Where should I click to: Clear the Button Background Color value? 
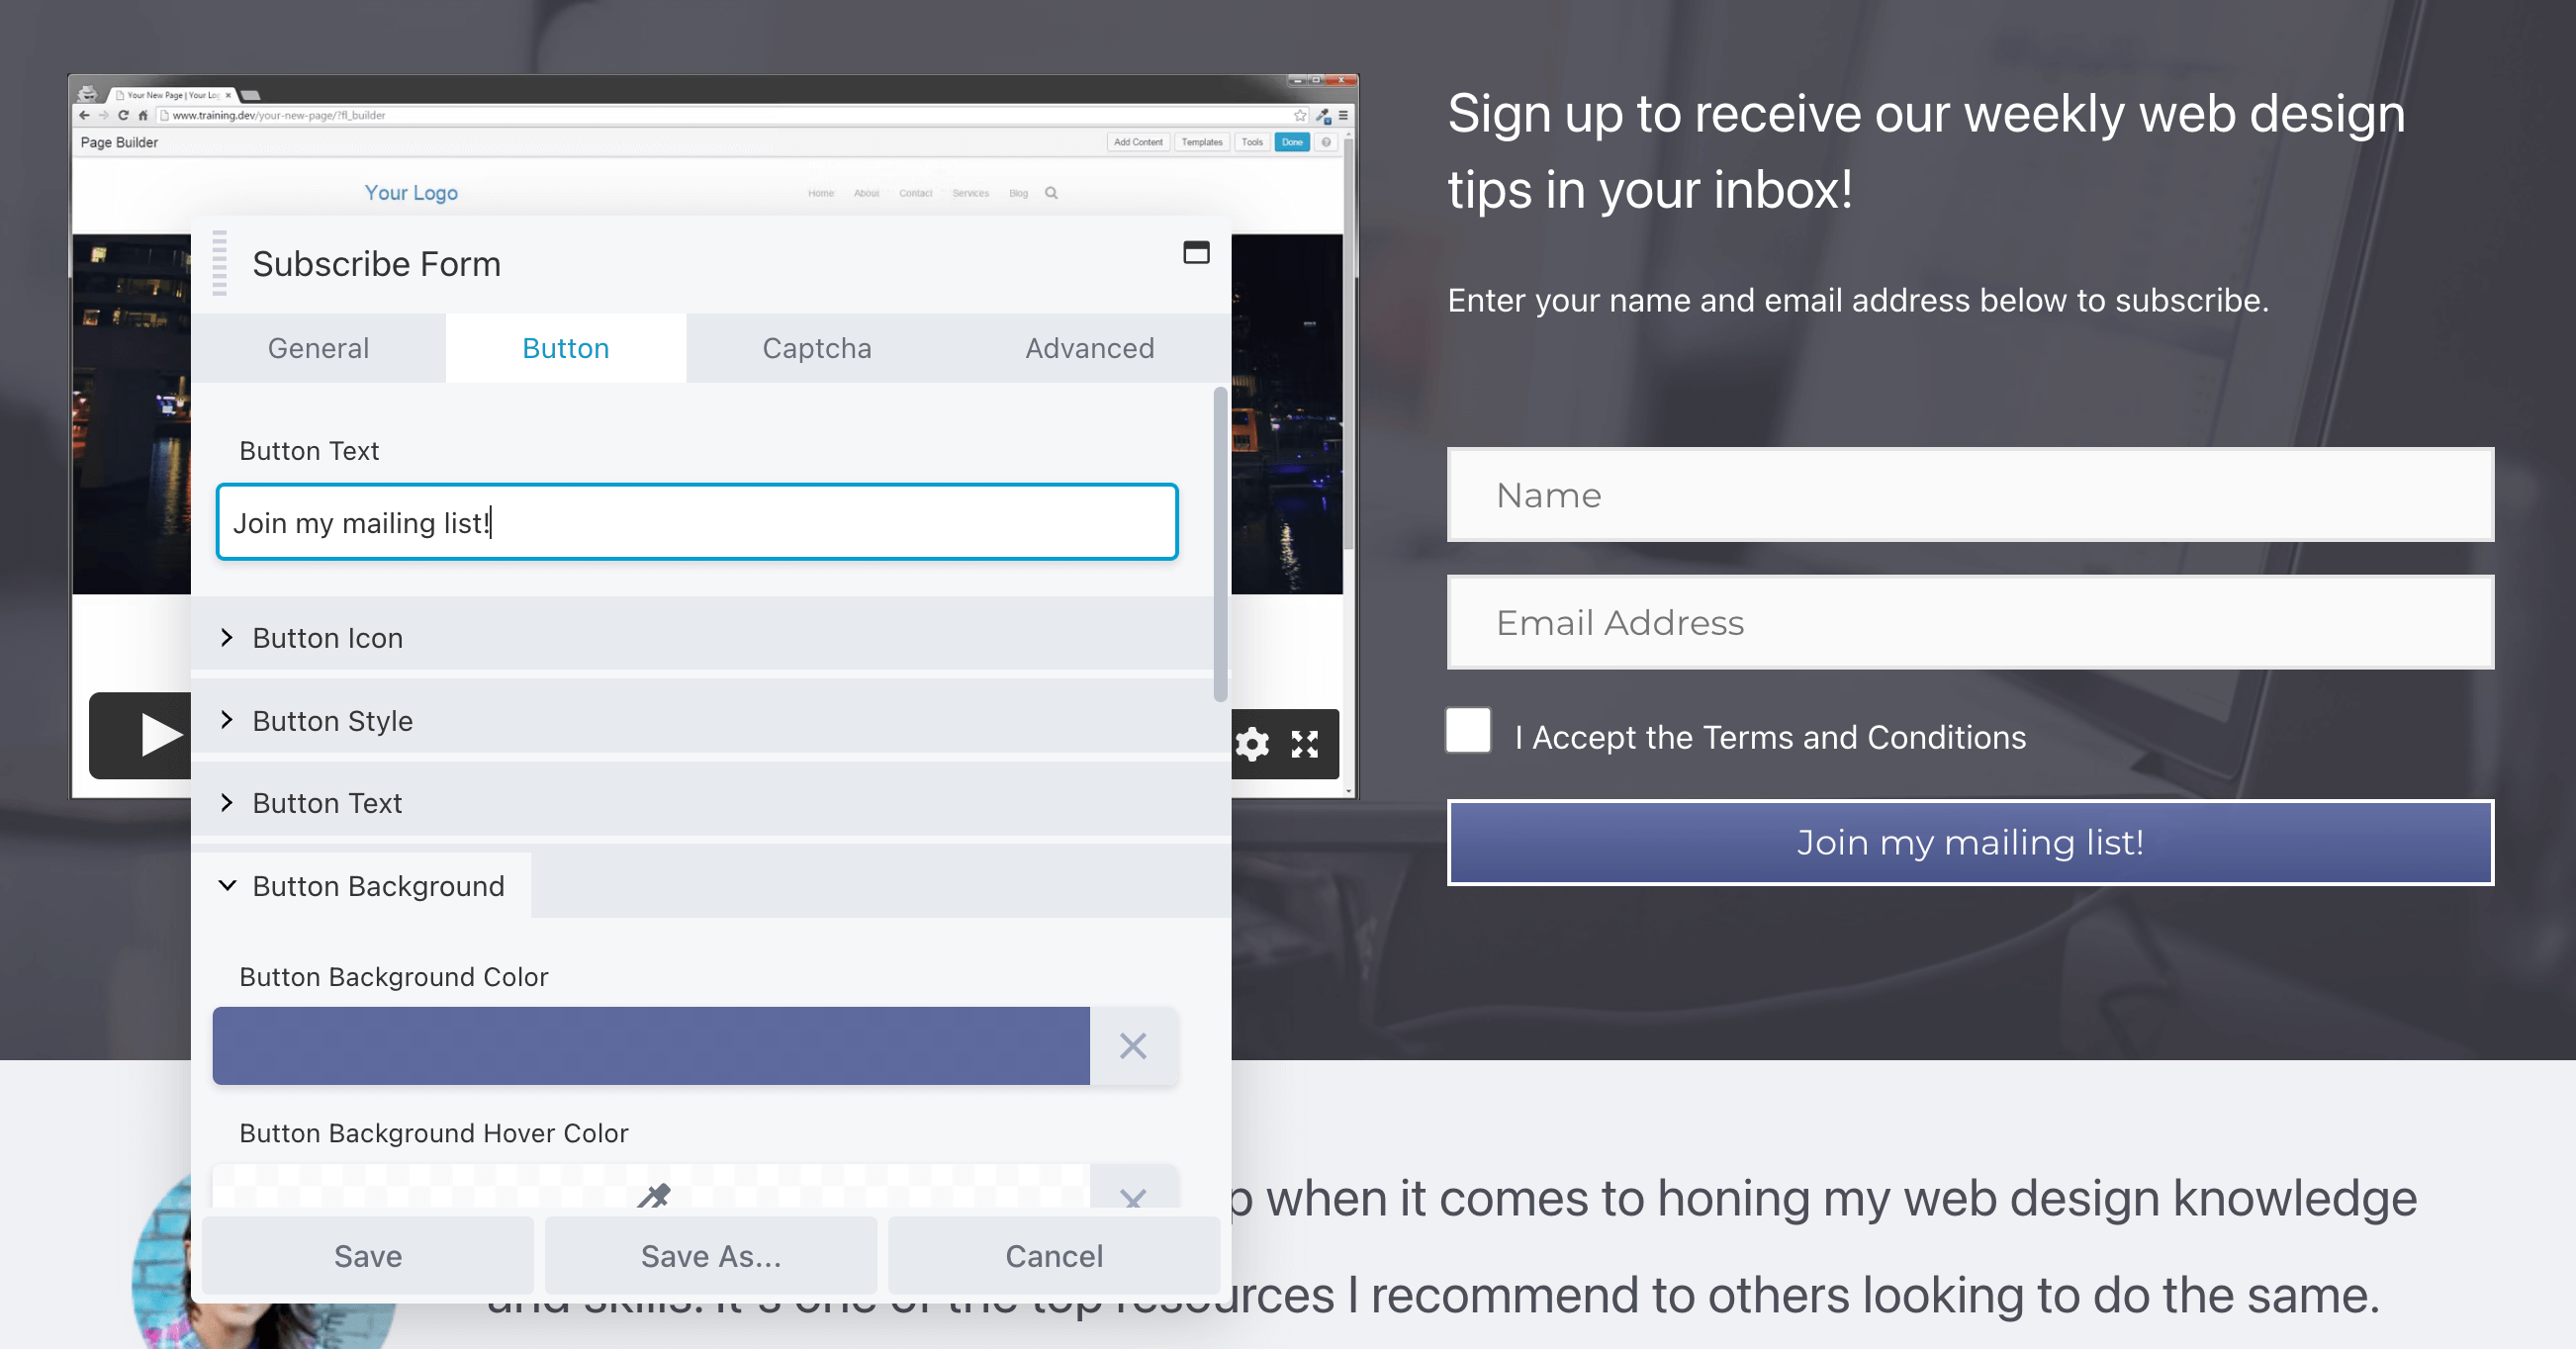1133,1046
